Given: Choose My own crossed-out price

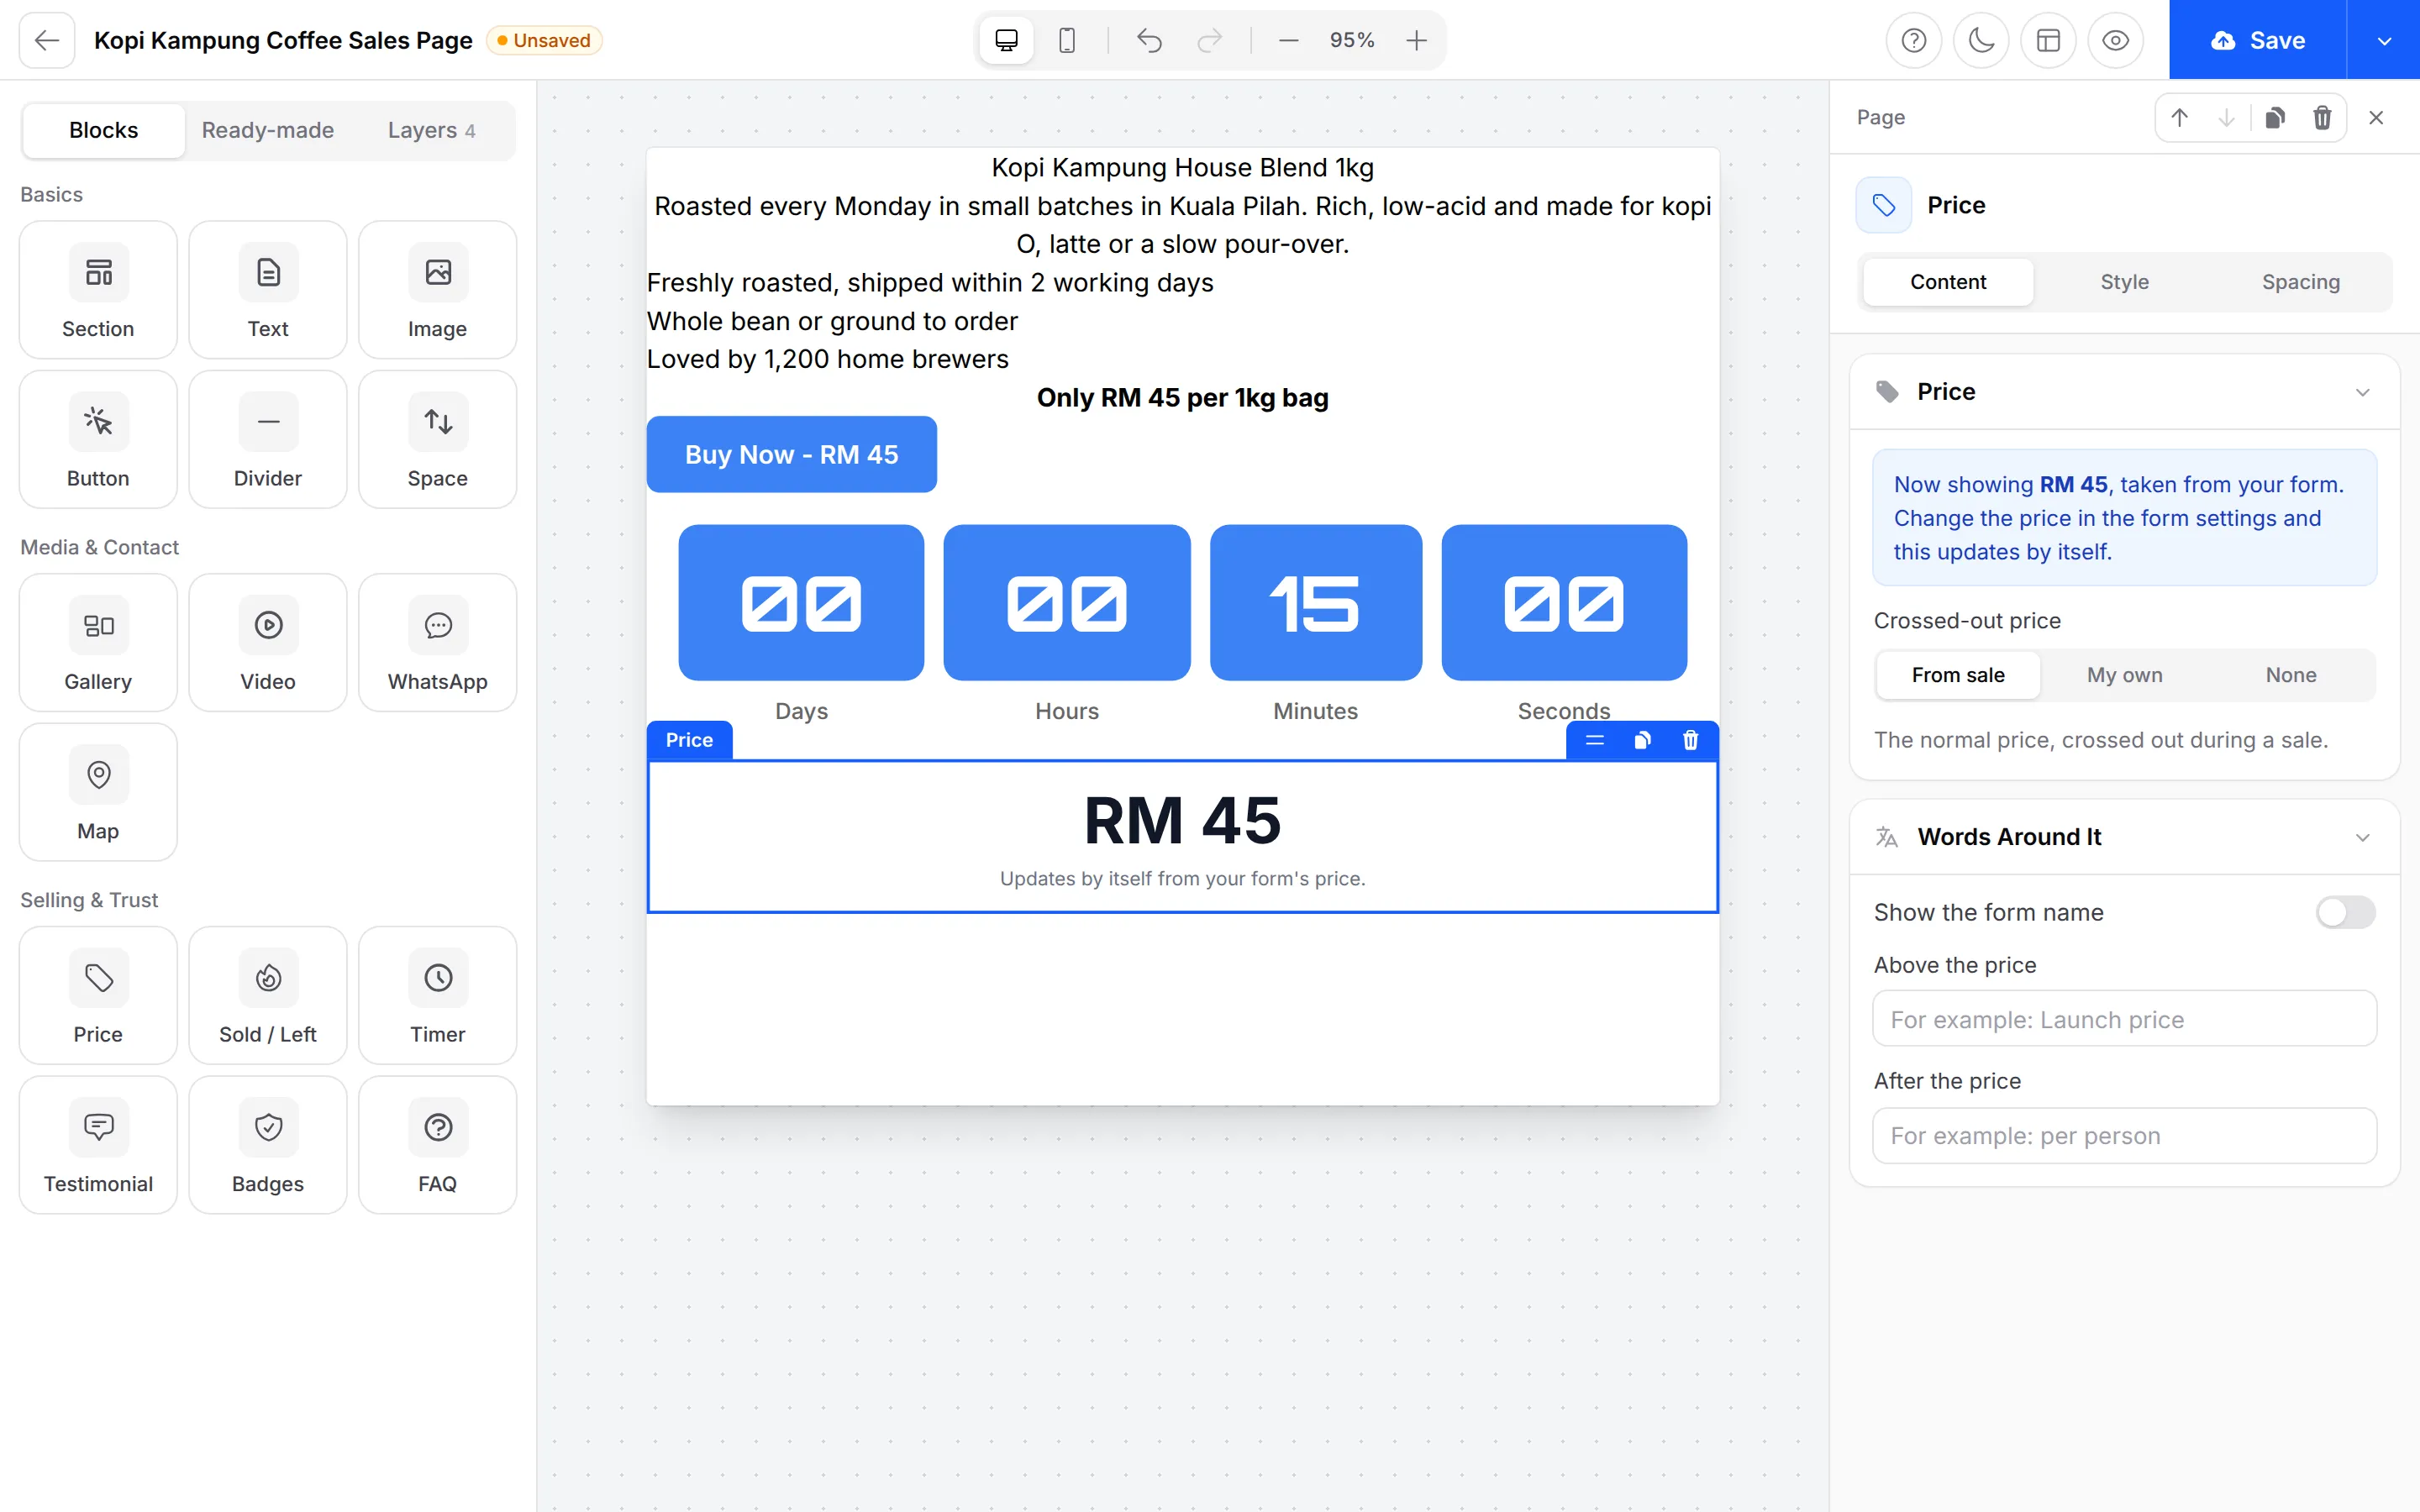Looking at the screenshot, I should tap(2124, 675).
